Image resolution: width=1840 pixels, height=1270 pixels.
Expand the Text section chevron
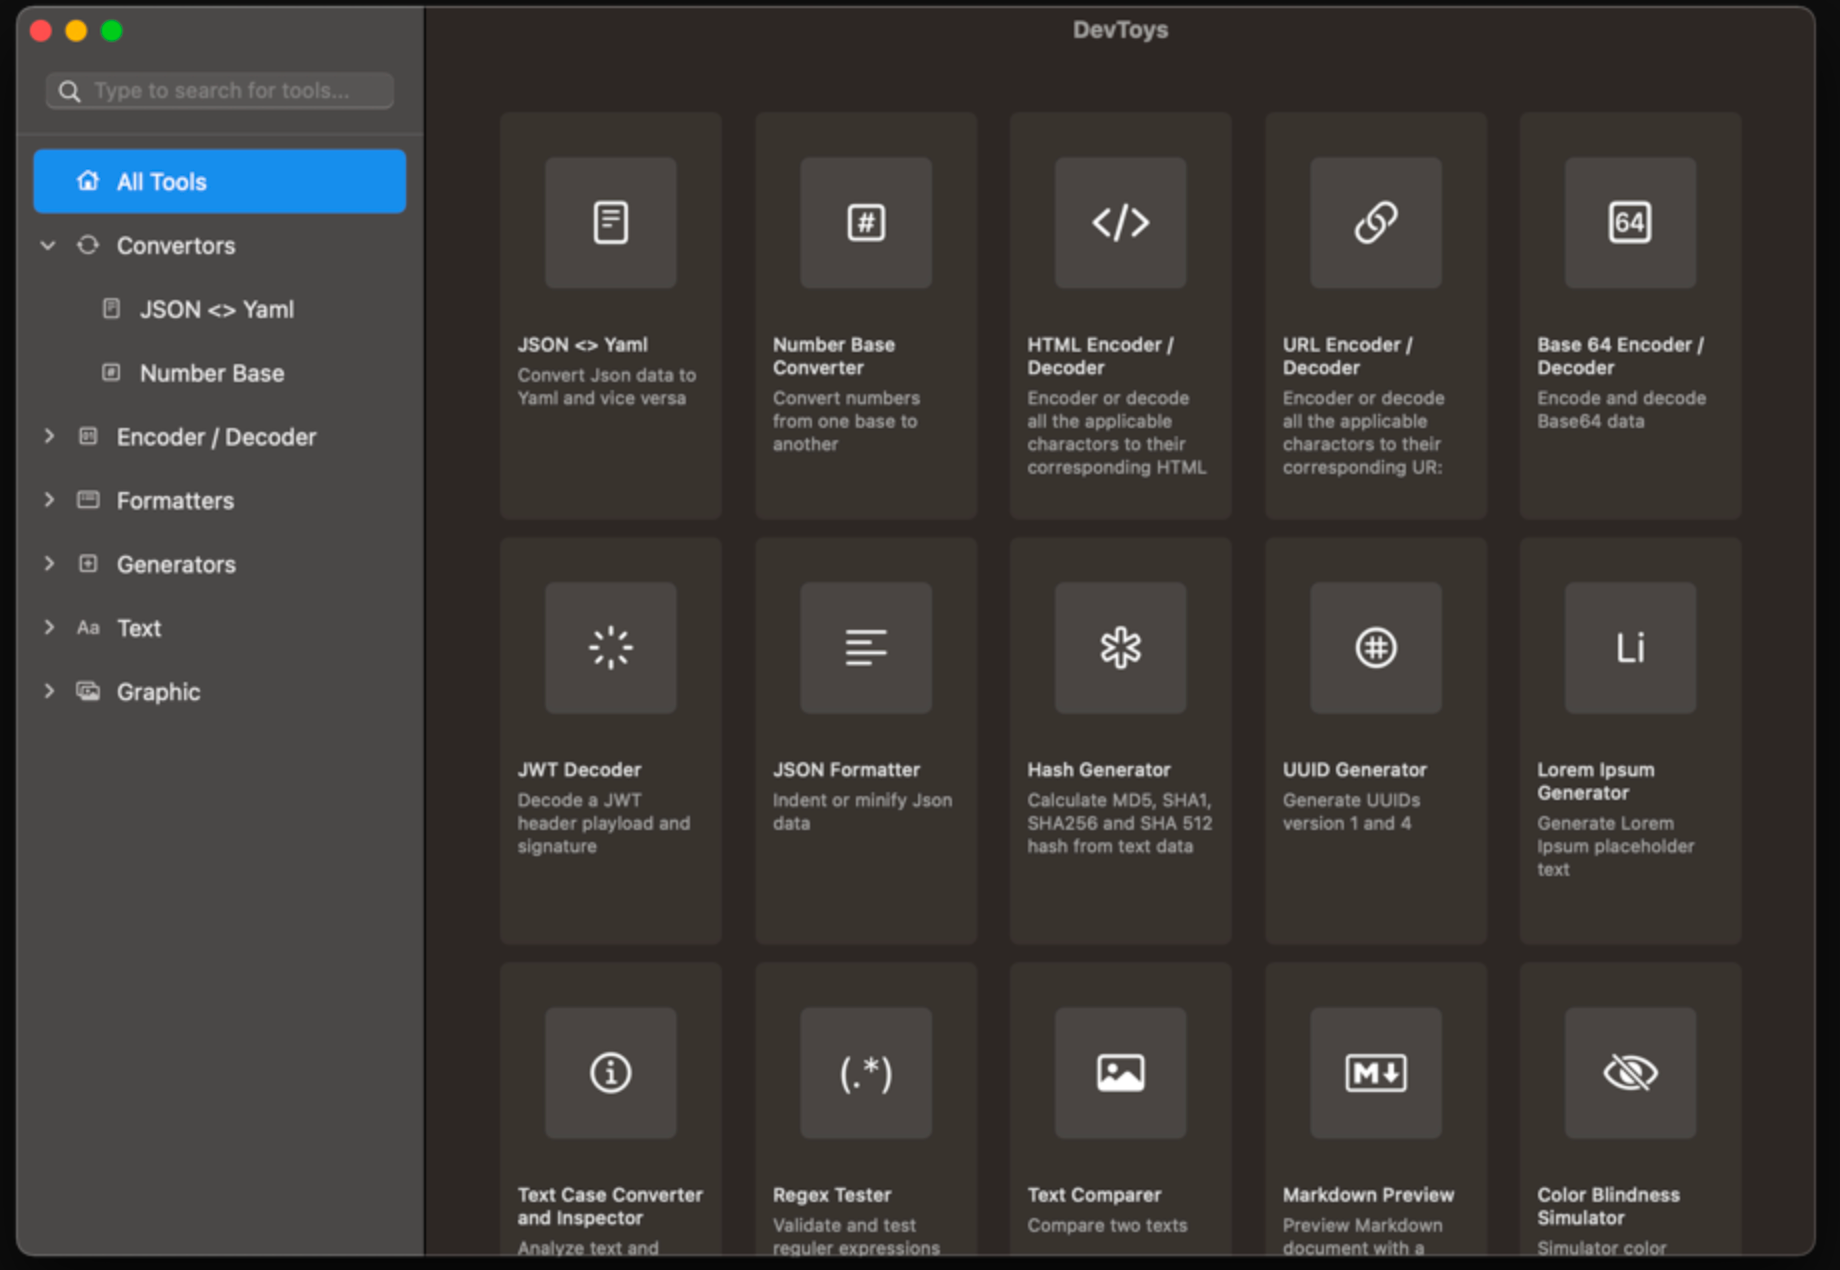49,628
